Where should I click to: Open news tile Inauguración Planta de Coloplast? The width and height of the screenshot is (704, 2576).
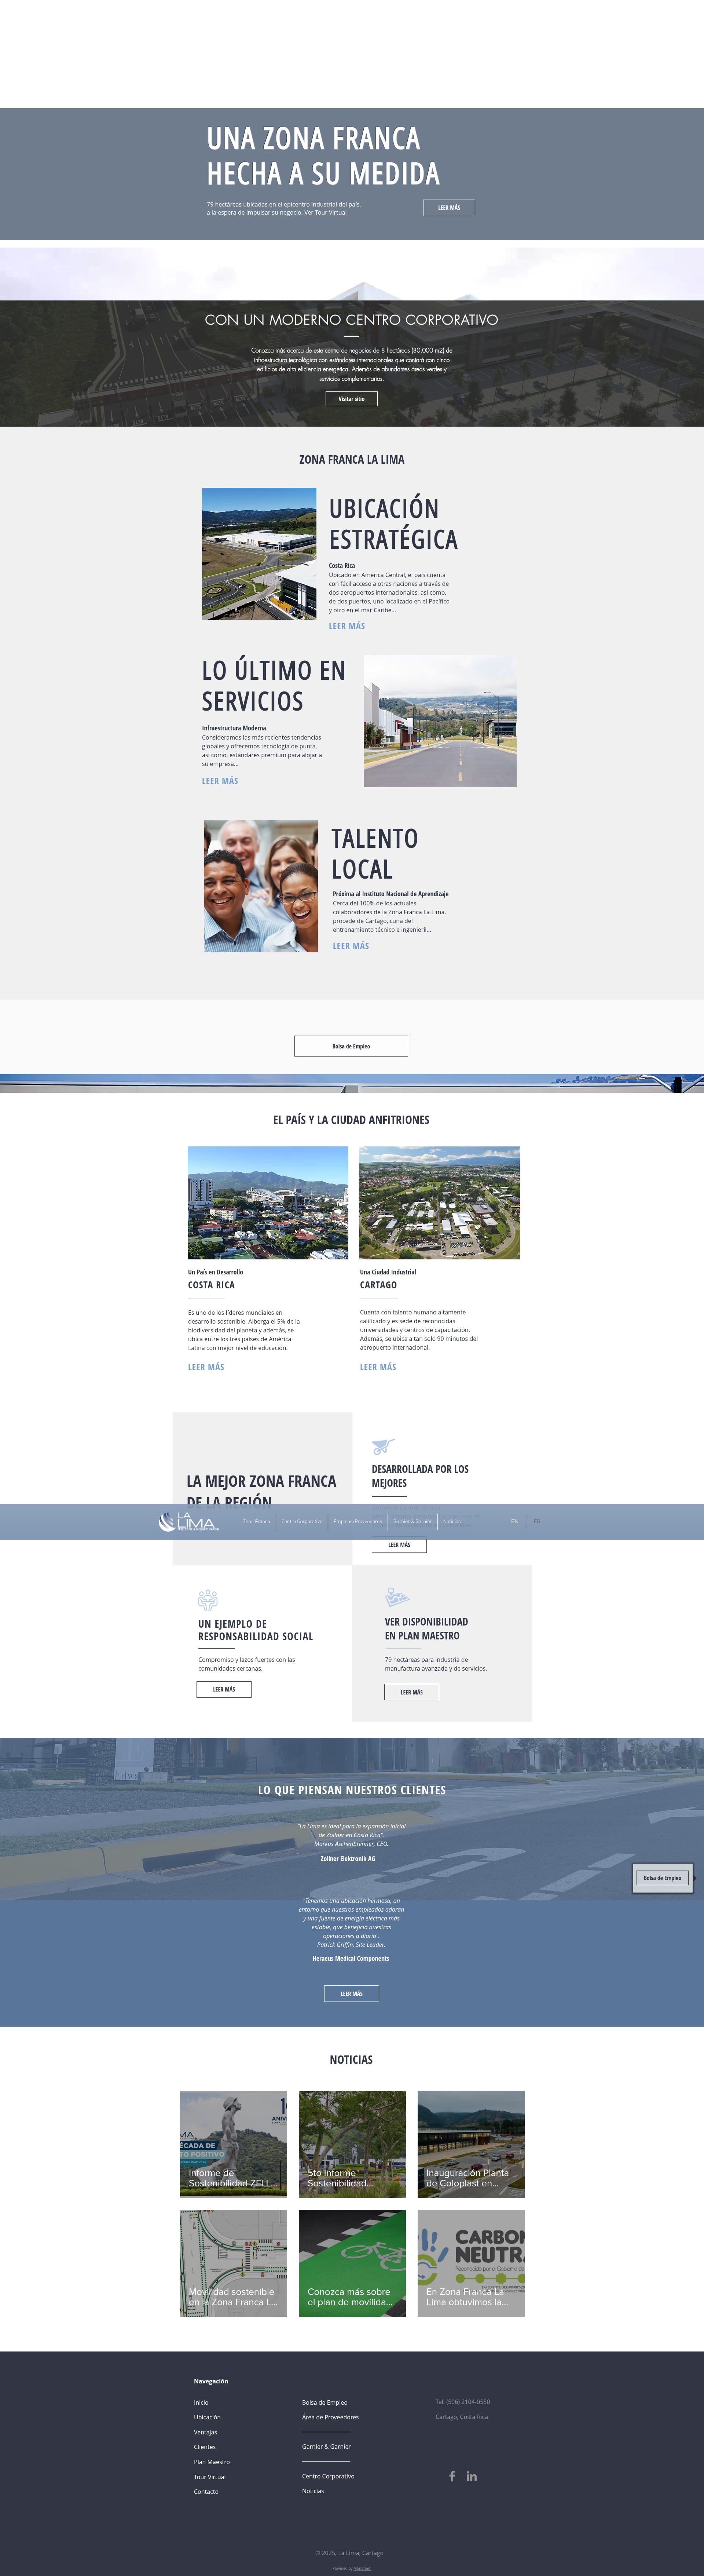coord(471,2144)
